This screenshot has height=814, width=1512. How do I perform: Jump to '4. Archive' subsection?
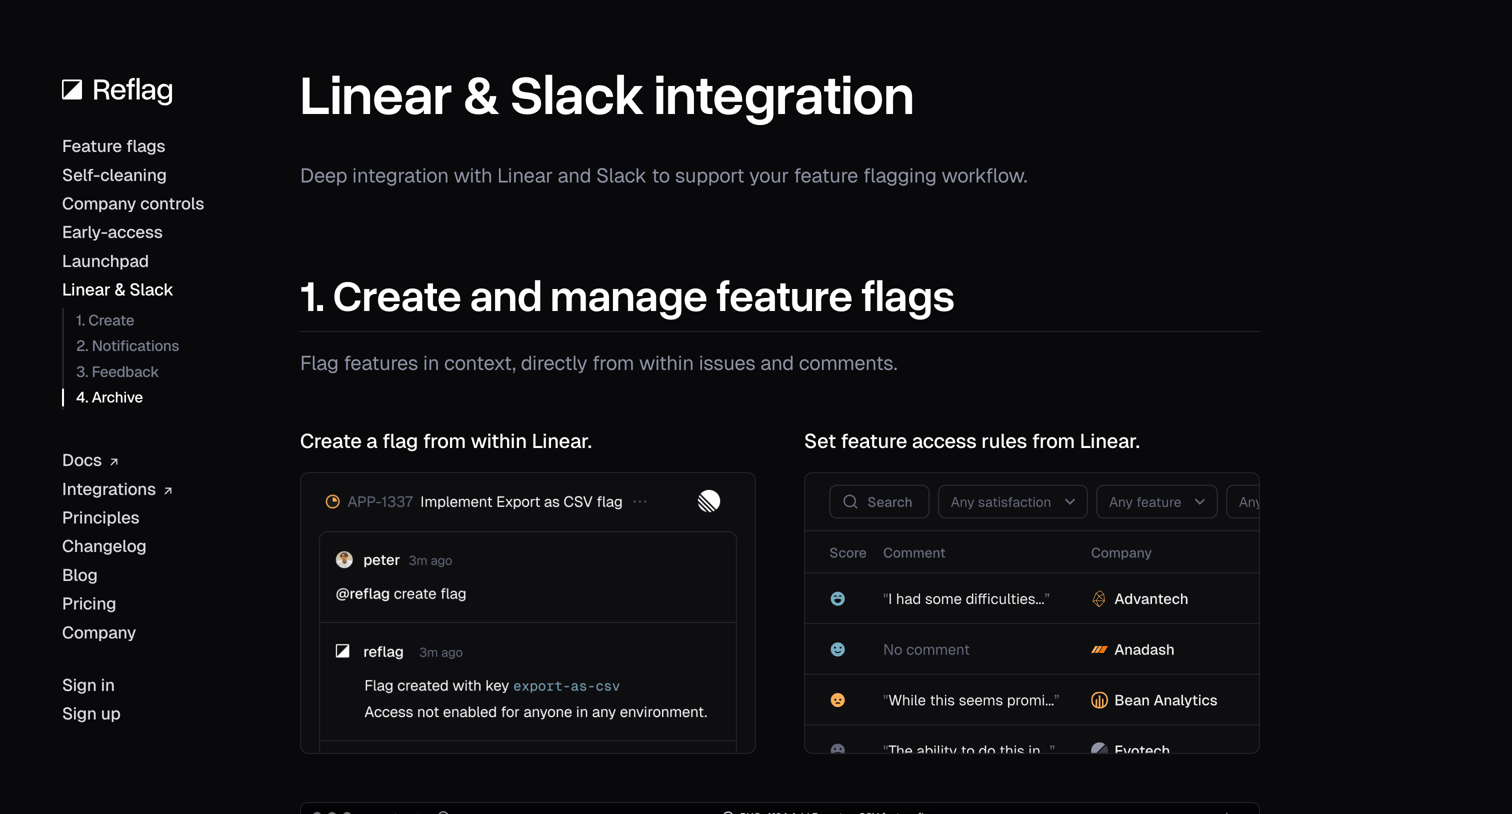click(x=109, y=397)
